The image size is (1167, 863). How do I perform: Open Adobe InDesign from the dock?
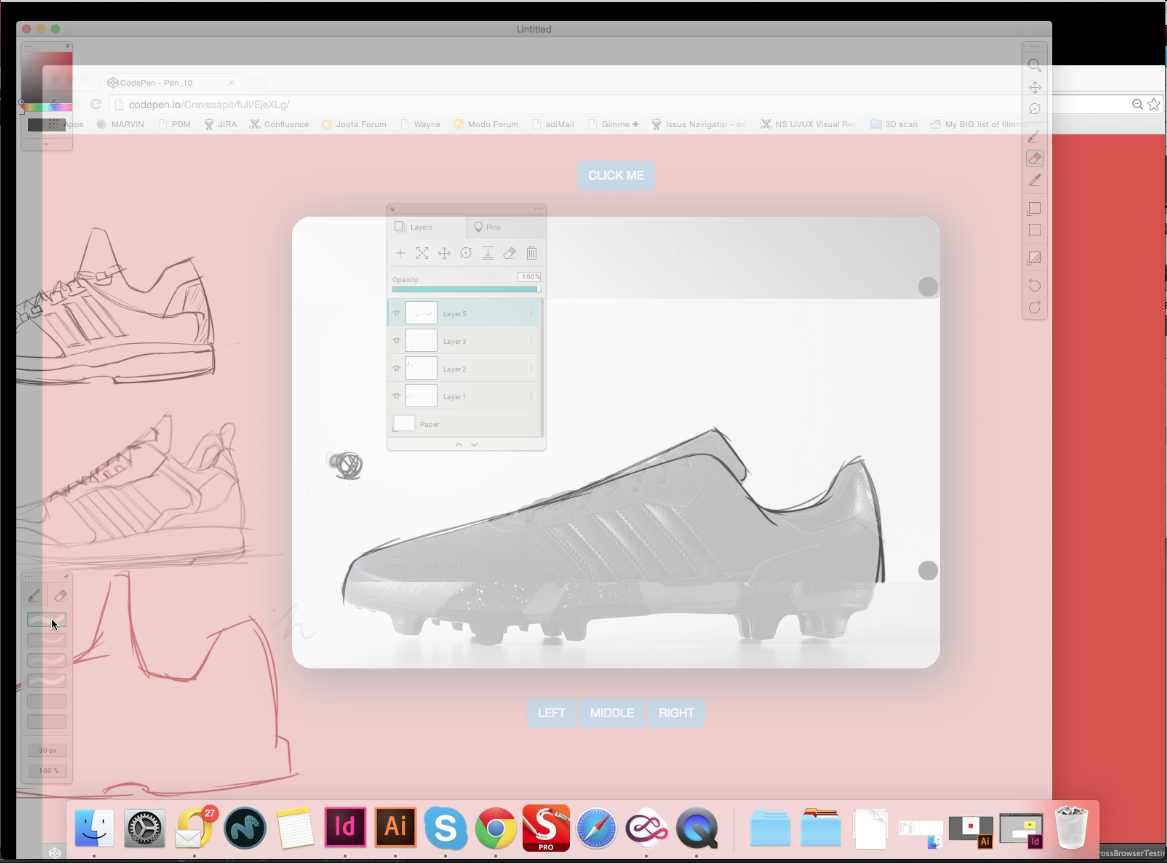coord(345,827)
